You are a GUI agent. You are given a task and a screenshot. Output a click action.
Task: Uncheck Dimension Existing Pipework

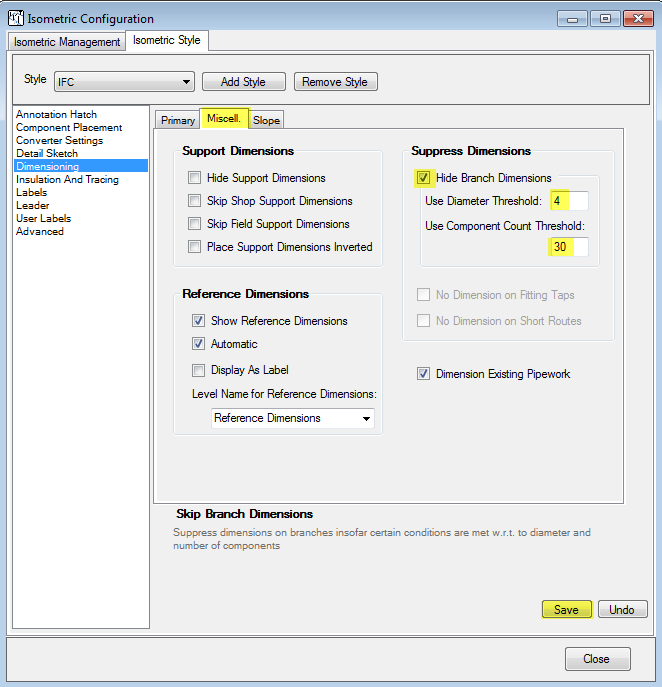tap(423, 374)
